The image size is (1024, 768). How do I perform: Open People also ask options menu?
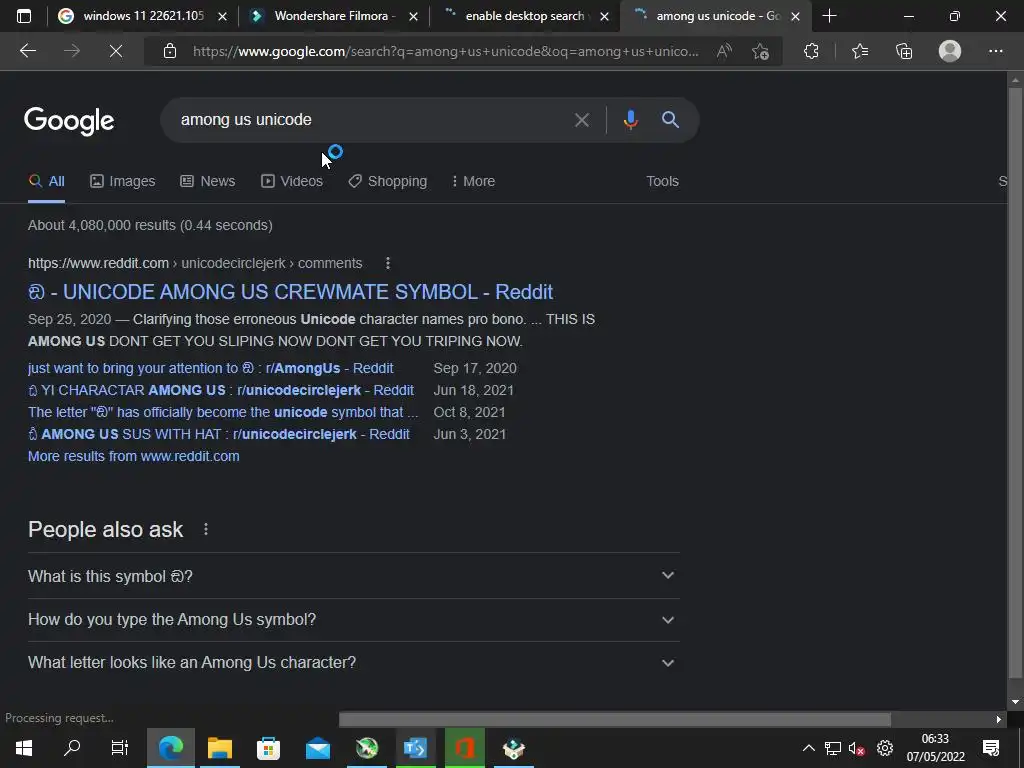(x=206, y=529)
